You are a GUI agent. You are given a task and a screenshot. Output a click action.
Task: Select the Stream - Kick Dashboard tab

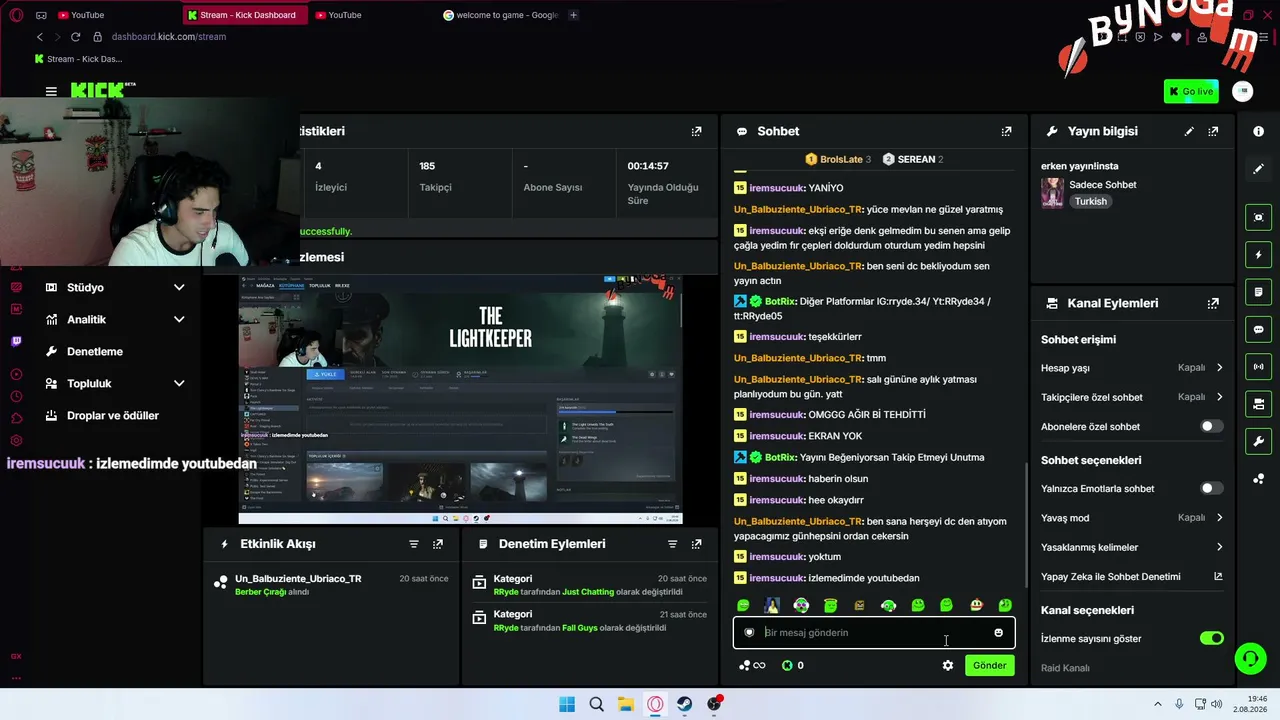point(246,15)
